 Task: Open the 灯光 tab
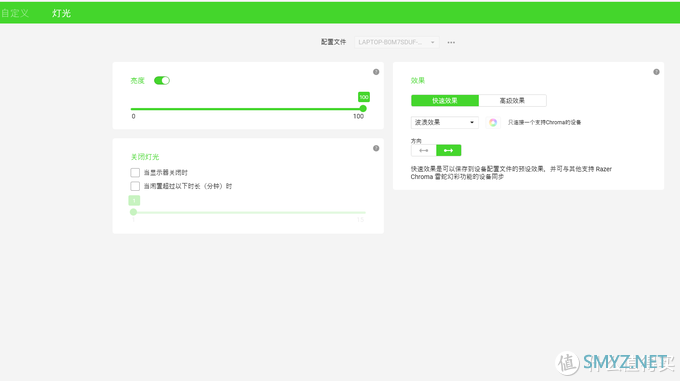tap(61, 13)
